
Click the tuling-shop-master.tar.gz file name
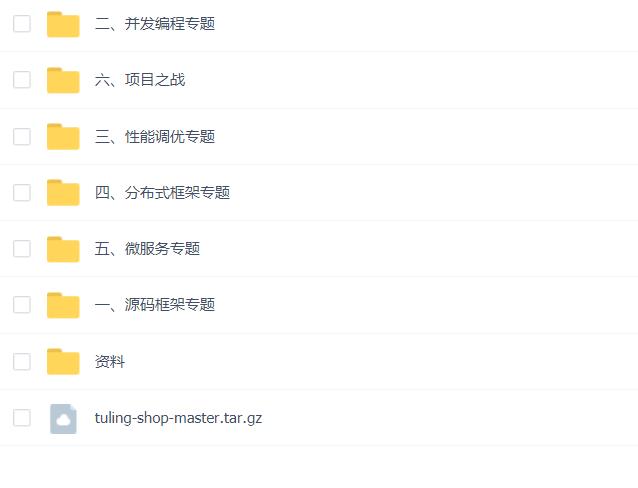(178, 418)
